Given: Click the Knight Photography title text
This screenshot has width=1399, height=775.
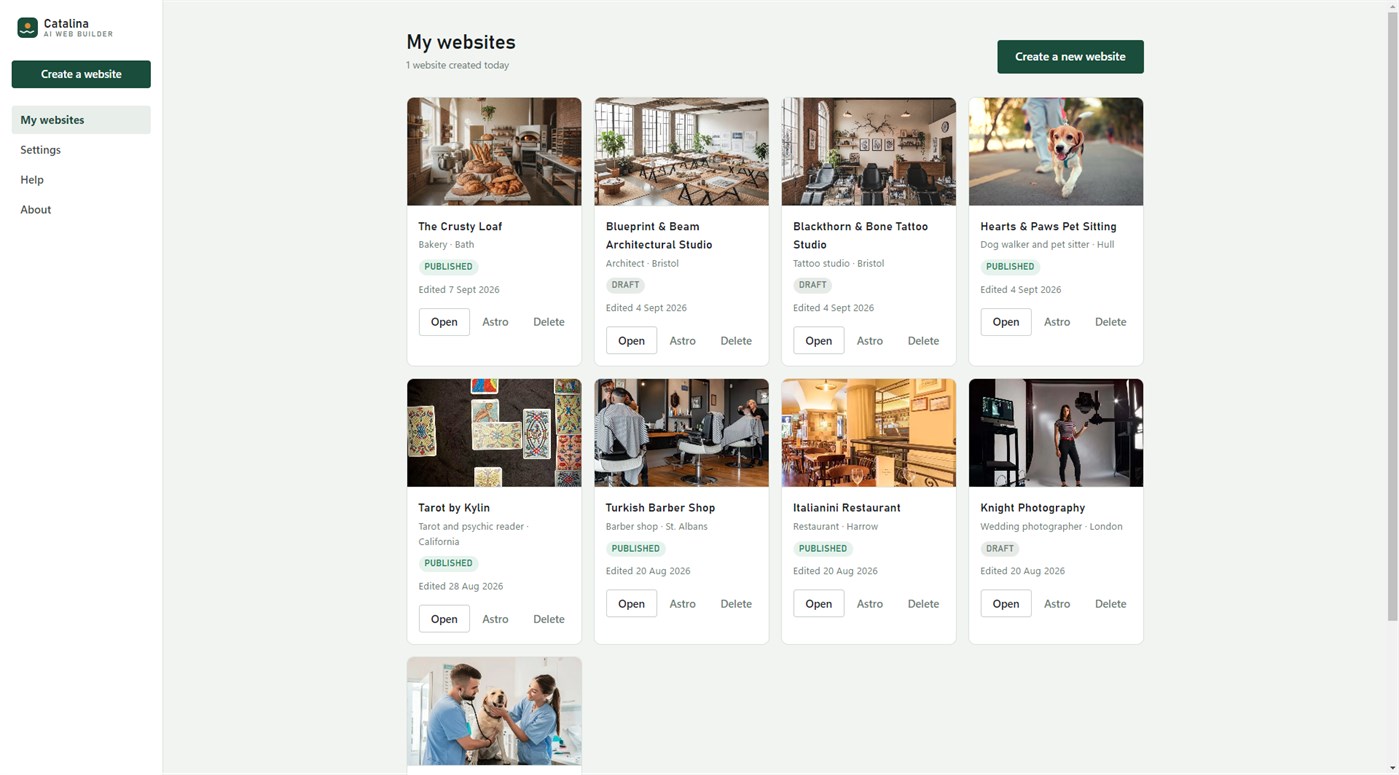Looking at the screenshot, I should tap(1032, 508).
